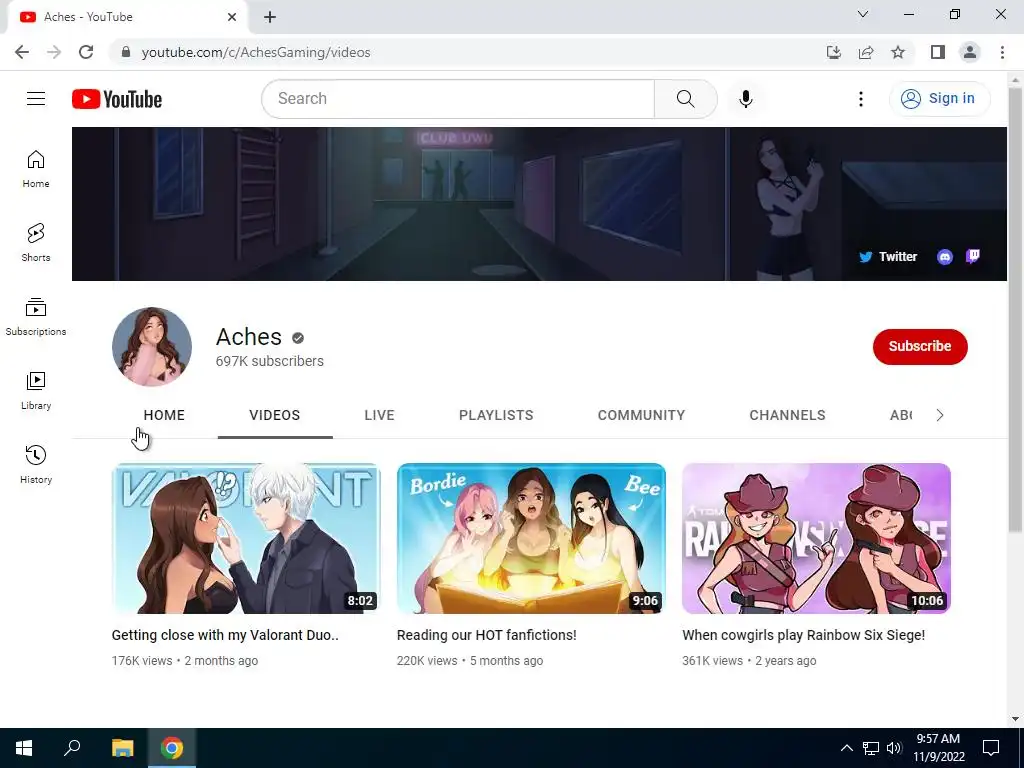Image resolution: width=1024 pixels, height=768 pixels.
Task: Open File Explorer from taskbar
Action: (x=122, y=748)
